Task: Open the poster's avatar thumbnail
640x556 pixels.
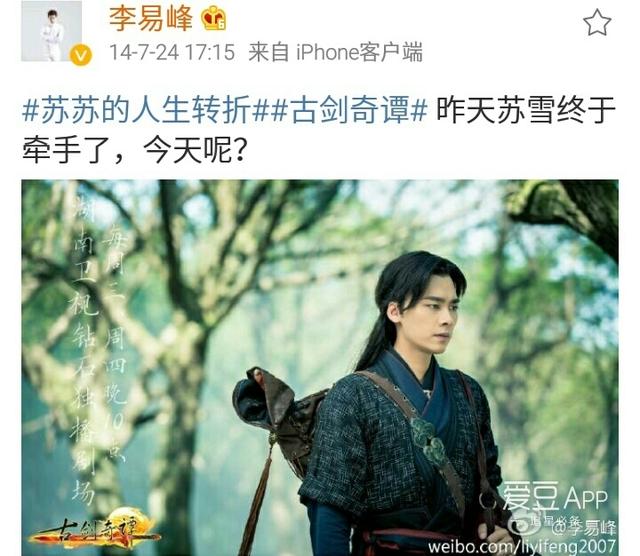Action: [x=51, y=31]
